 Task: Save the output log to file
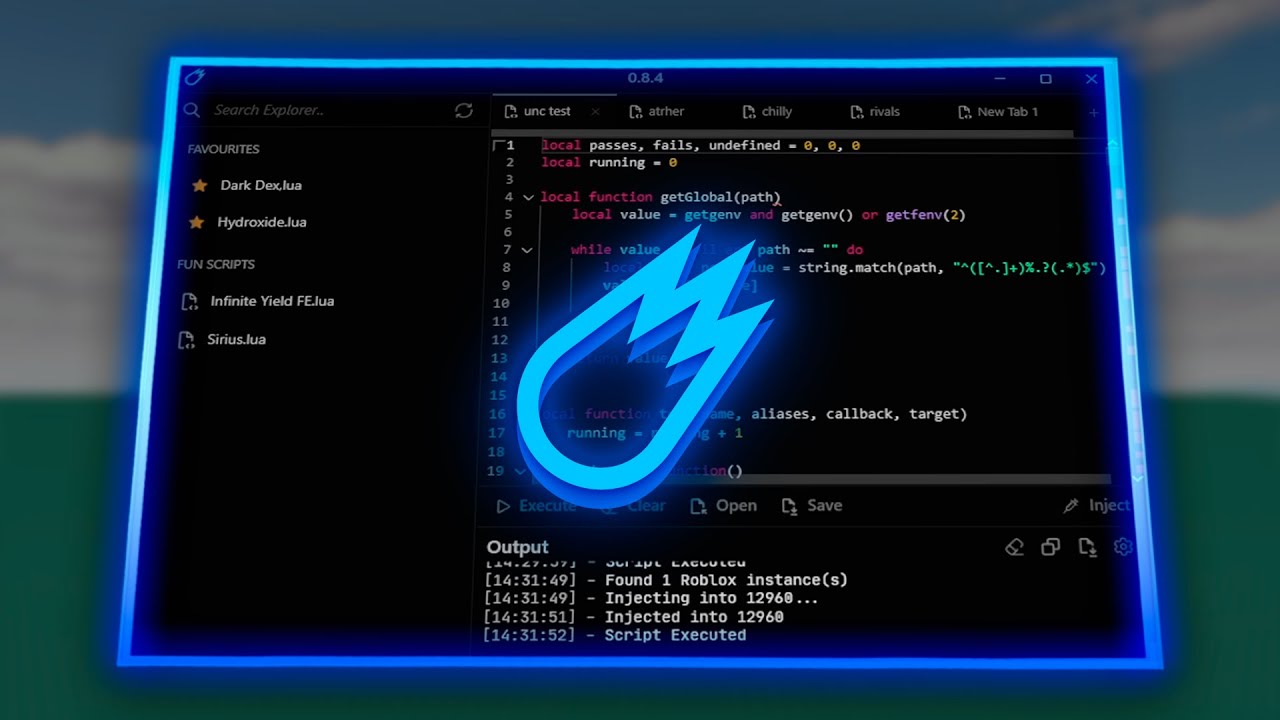tap(1087, 547)
